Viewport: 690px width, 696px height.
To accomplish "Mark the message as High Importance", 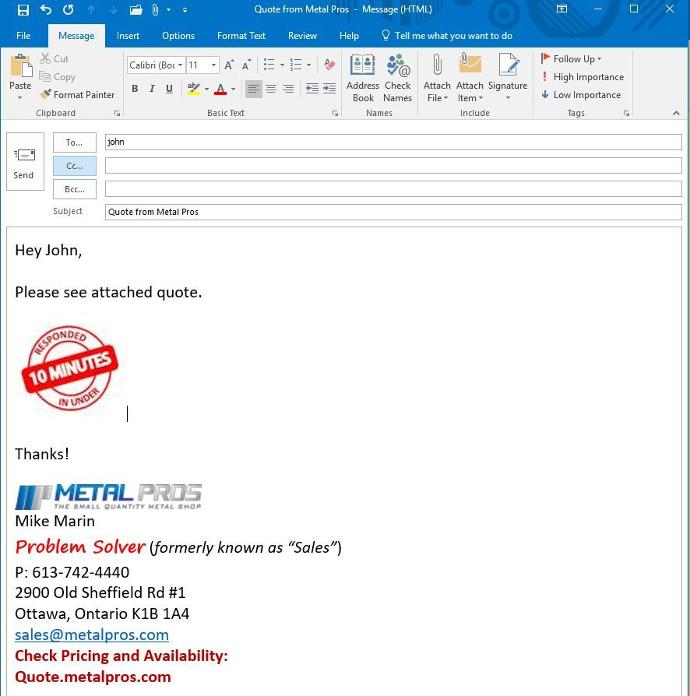I will [x=582, y=77].
